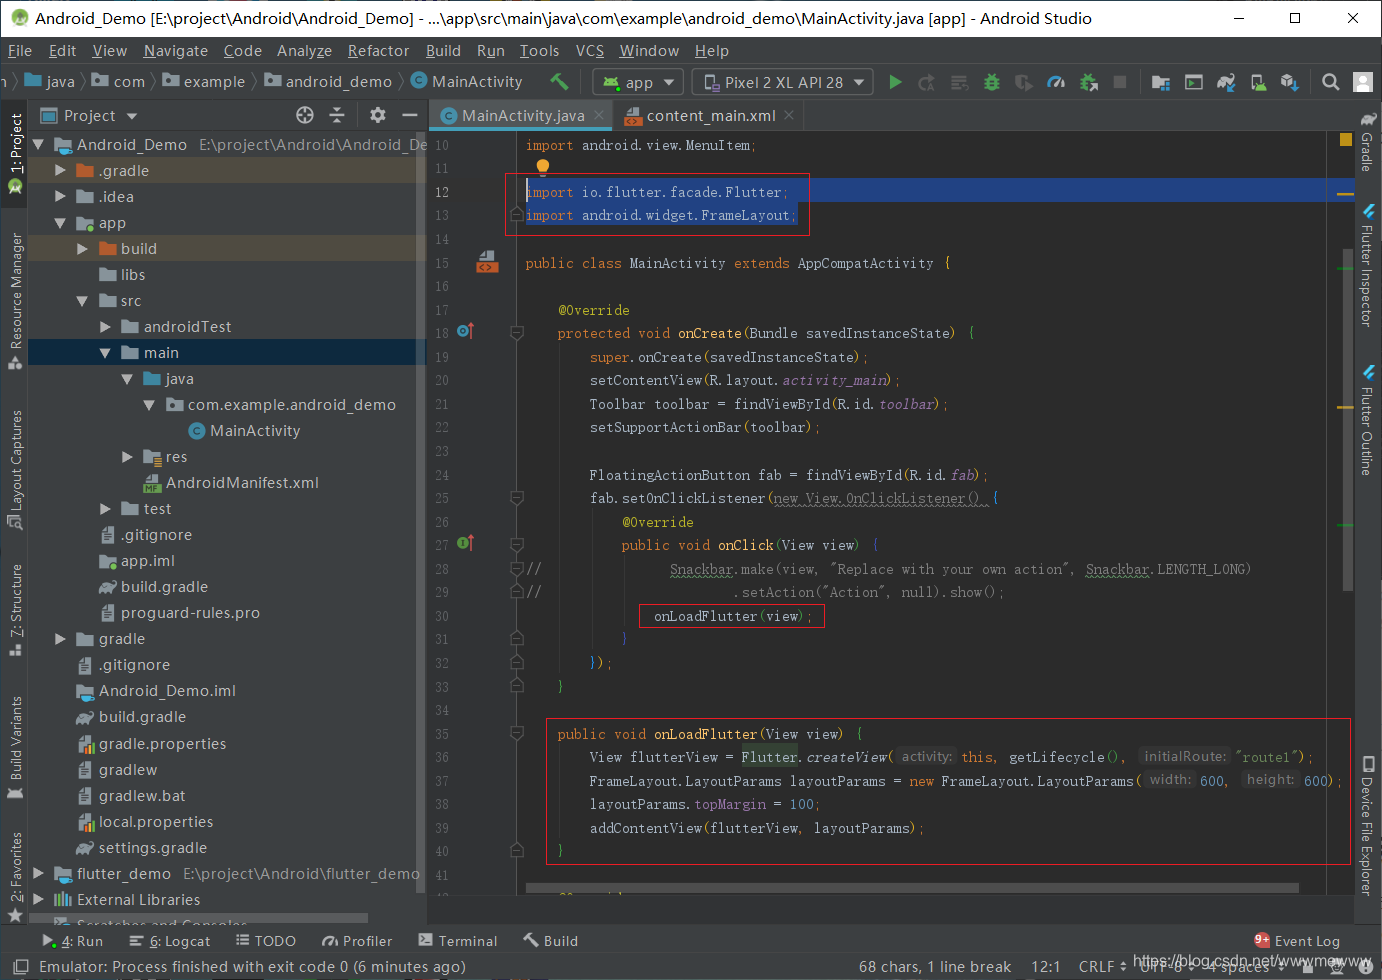Image resolution: width=1382 pixels, height=980 pixels.
Task: Toggle the Build Variants tool window
Action: click(15, 747)
